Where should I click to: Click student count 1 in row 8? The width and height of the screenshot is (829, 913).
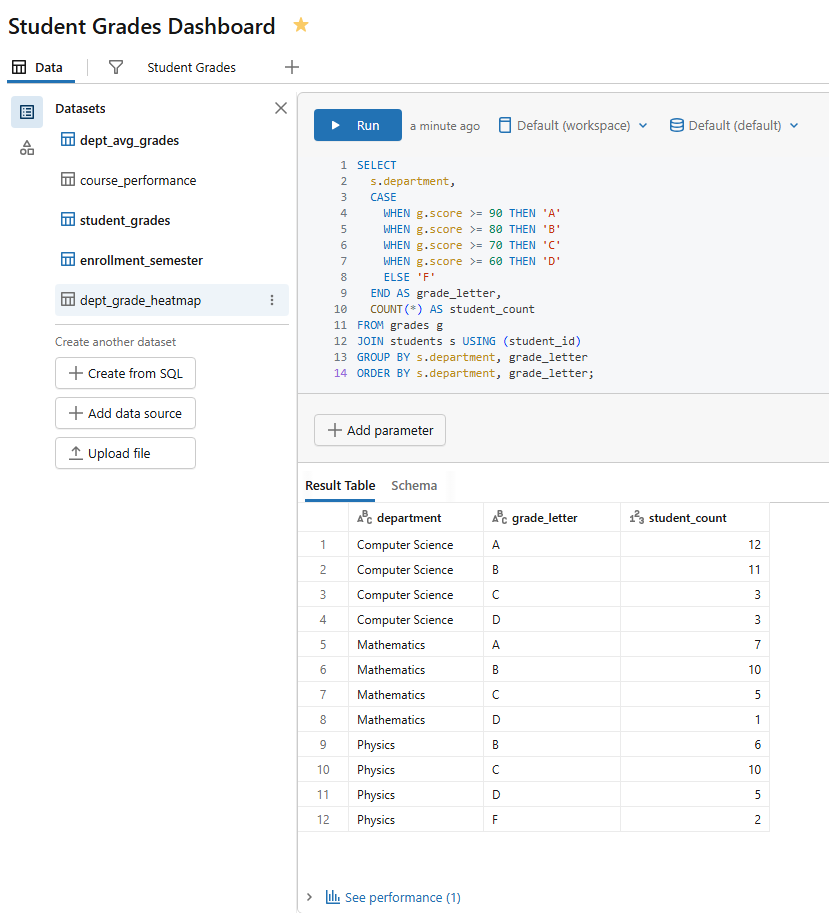695,720
